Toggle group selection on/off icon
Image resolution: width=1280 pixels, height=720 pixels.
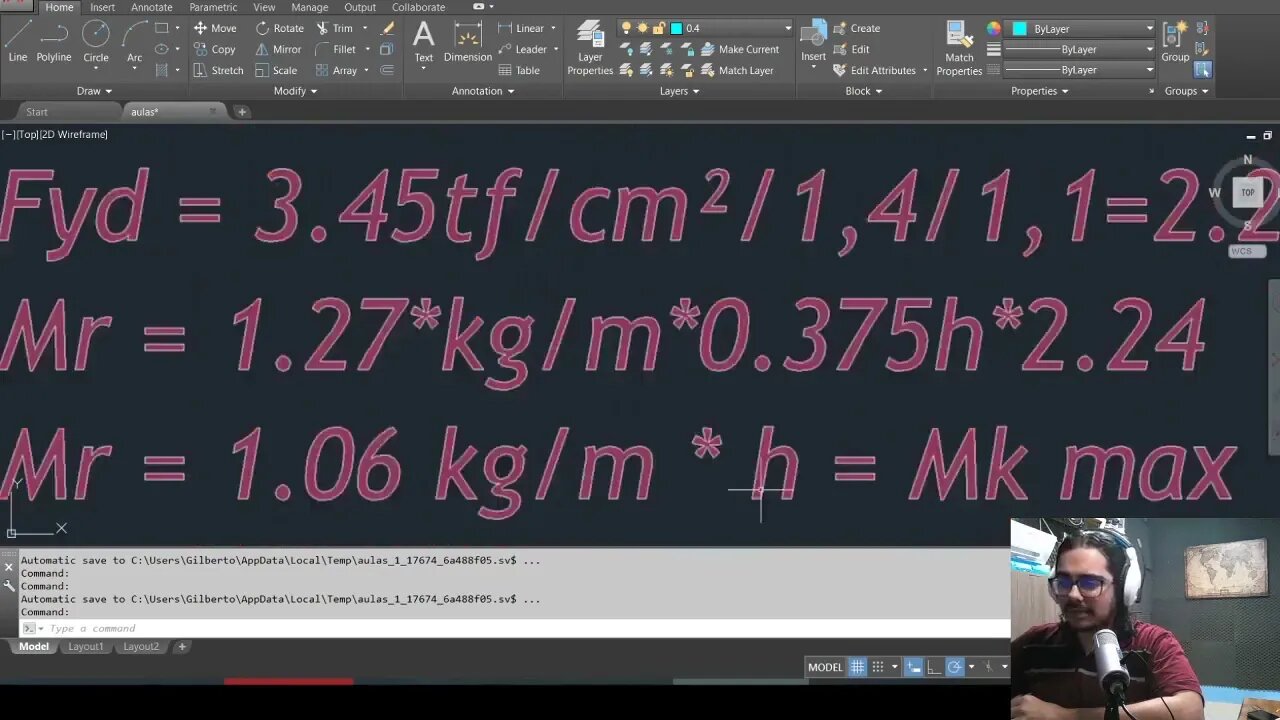1202,70
